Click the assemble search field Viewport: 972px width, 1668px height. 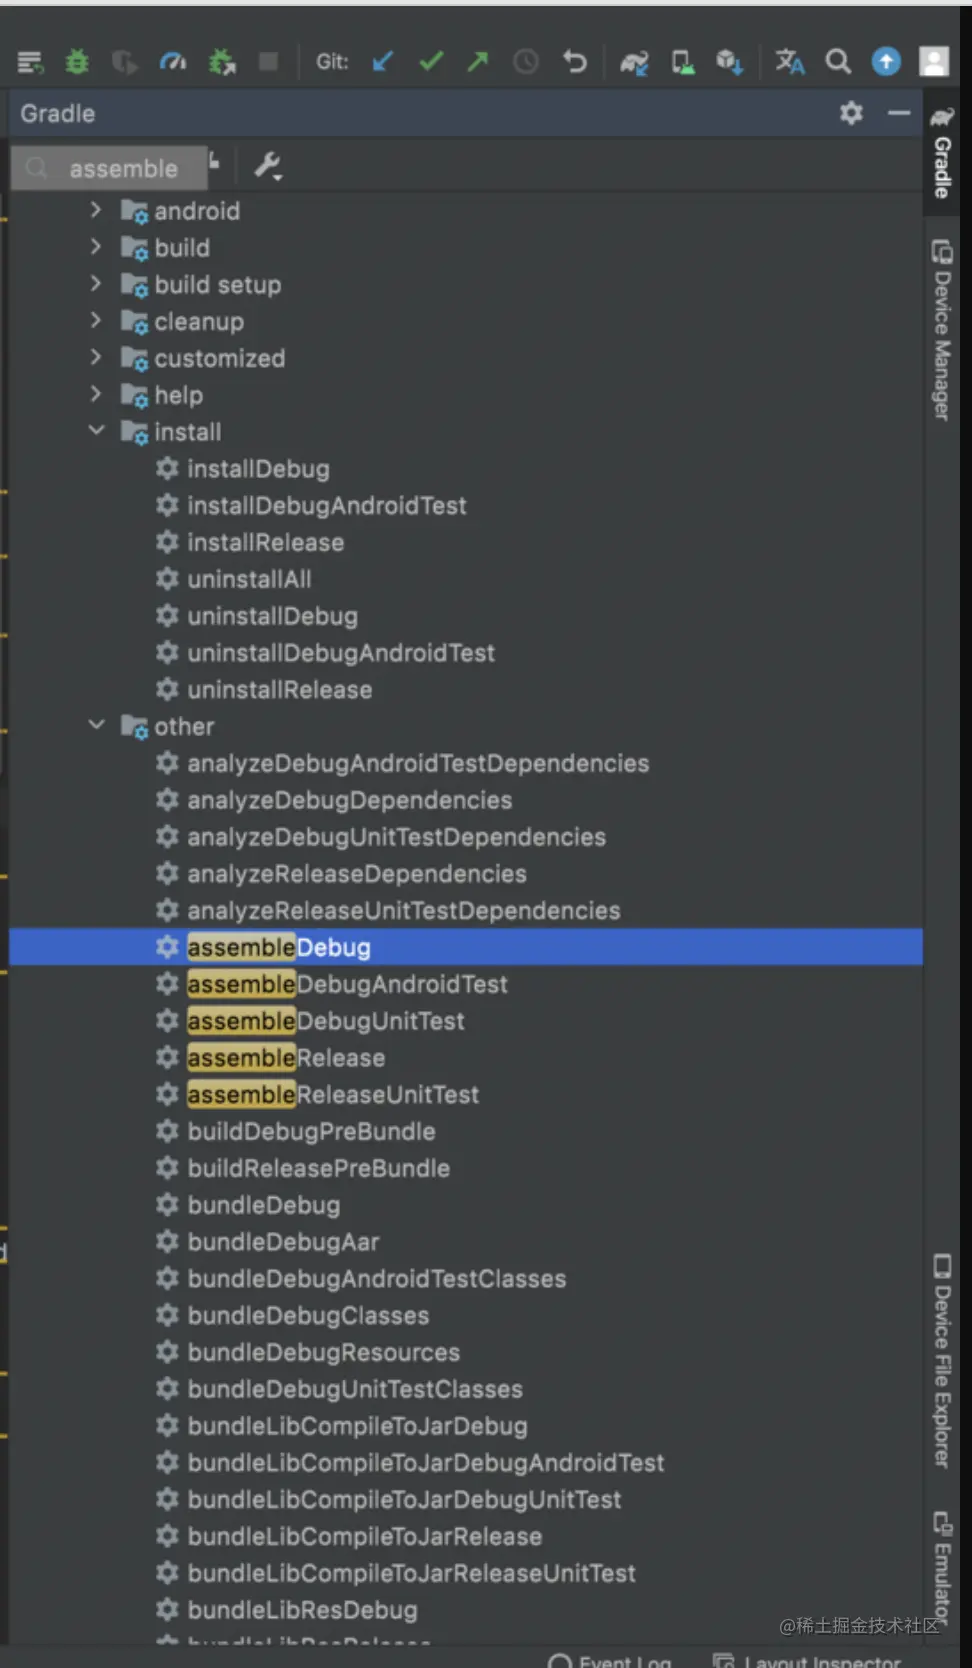pyautogui.click(x=110, y=168)
